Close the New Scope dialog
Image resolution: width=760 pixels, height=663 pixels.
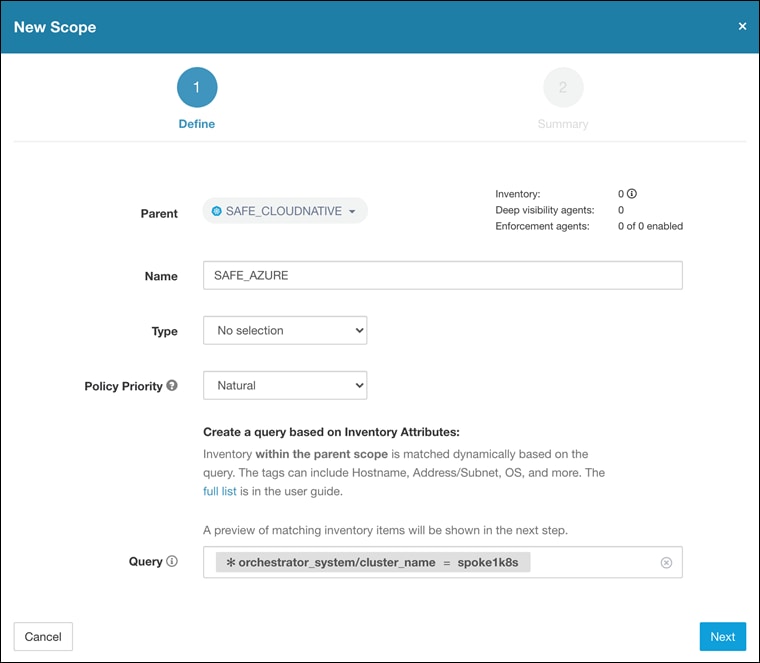tap(742, 26)
